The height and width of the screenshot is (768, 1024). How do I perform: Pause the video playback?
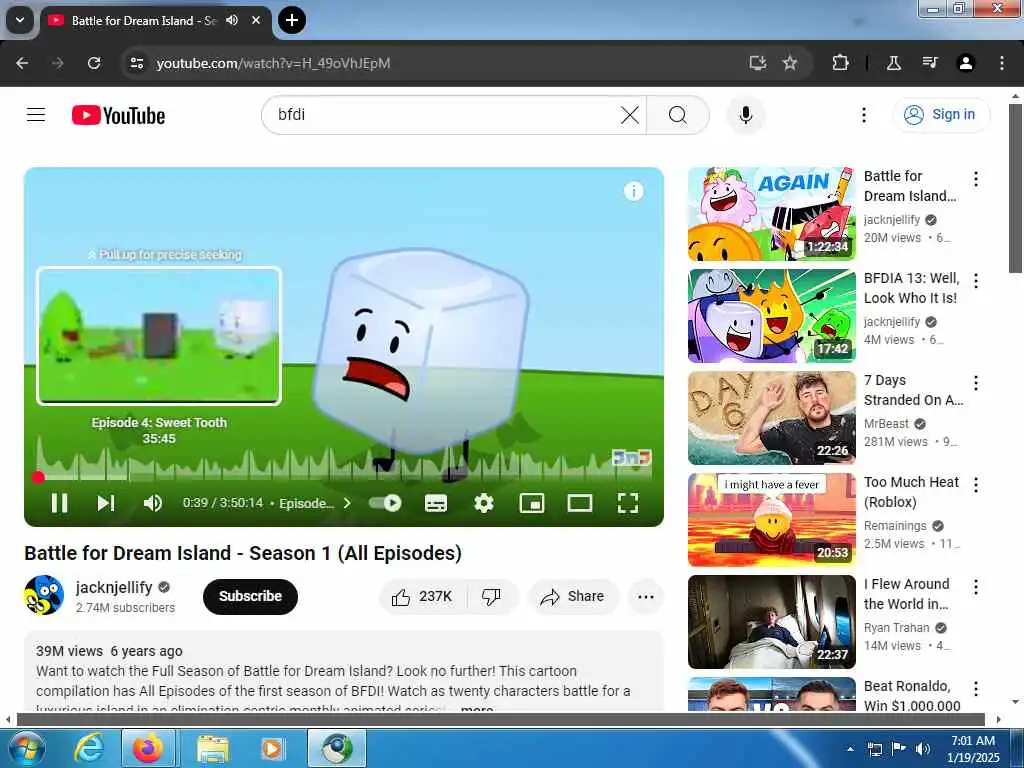coord(59,503)
